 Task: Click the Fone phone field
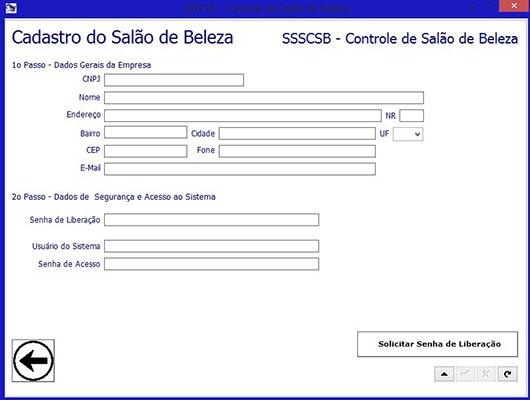(x=297, y=151)
